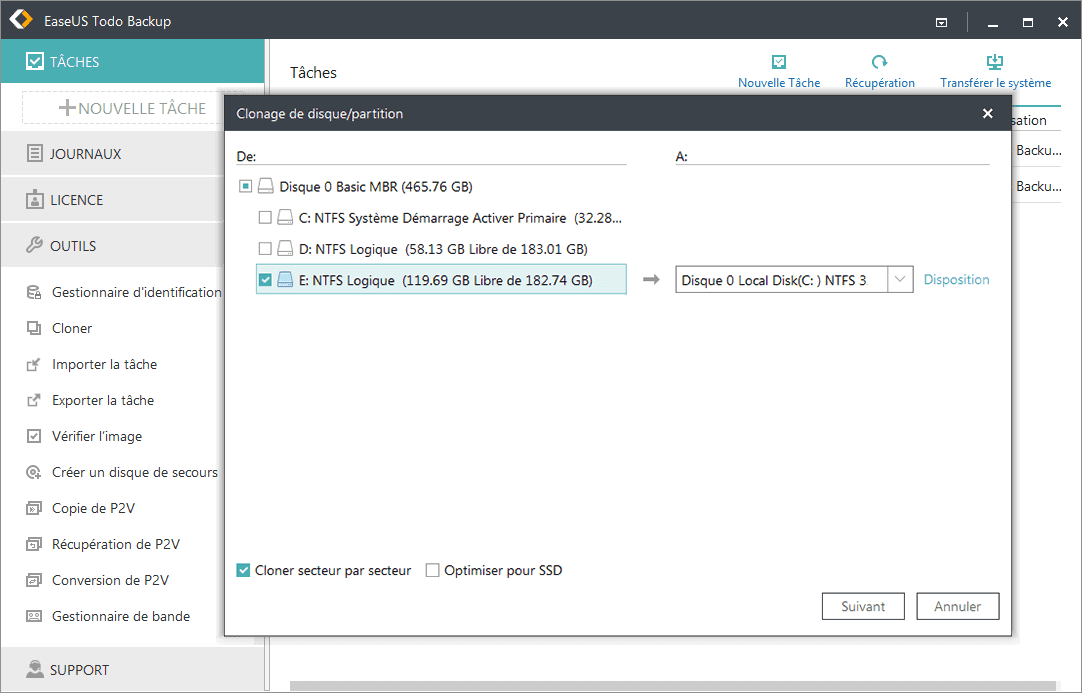This screenshot has height=693, width=1082.
Task: Click the plus icon of Nouvelle Tâche
Action: [x=67, y=108]
